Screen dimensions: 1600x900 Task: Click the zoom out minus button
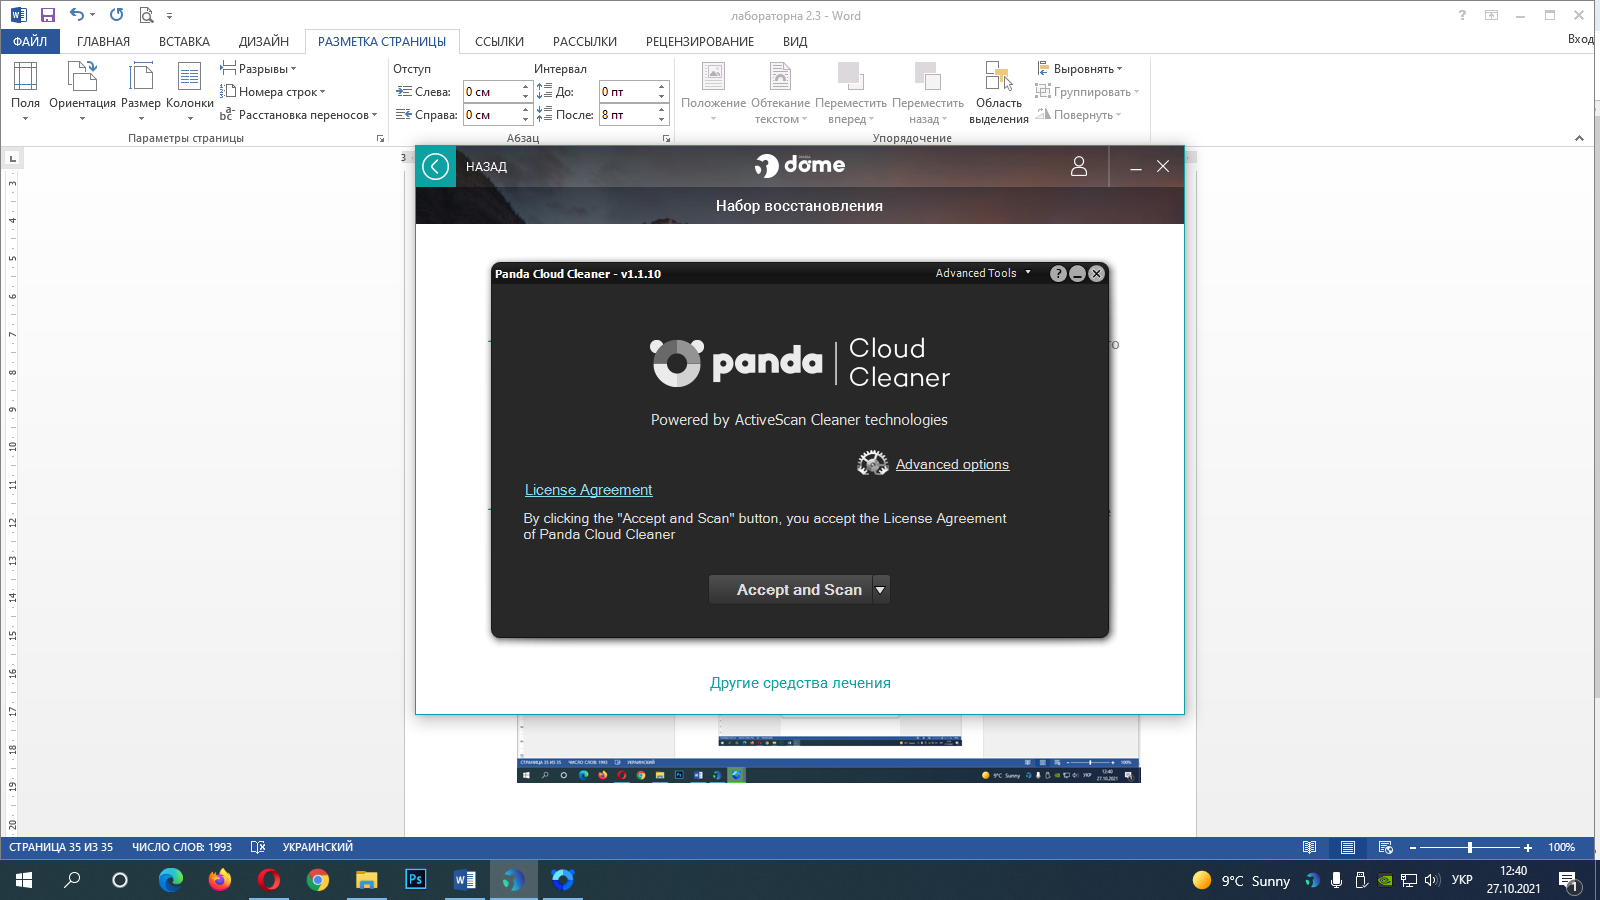[x=1413, y=847]
